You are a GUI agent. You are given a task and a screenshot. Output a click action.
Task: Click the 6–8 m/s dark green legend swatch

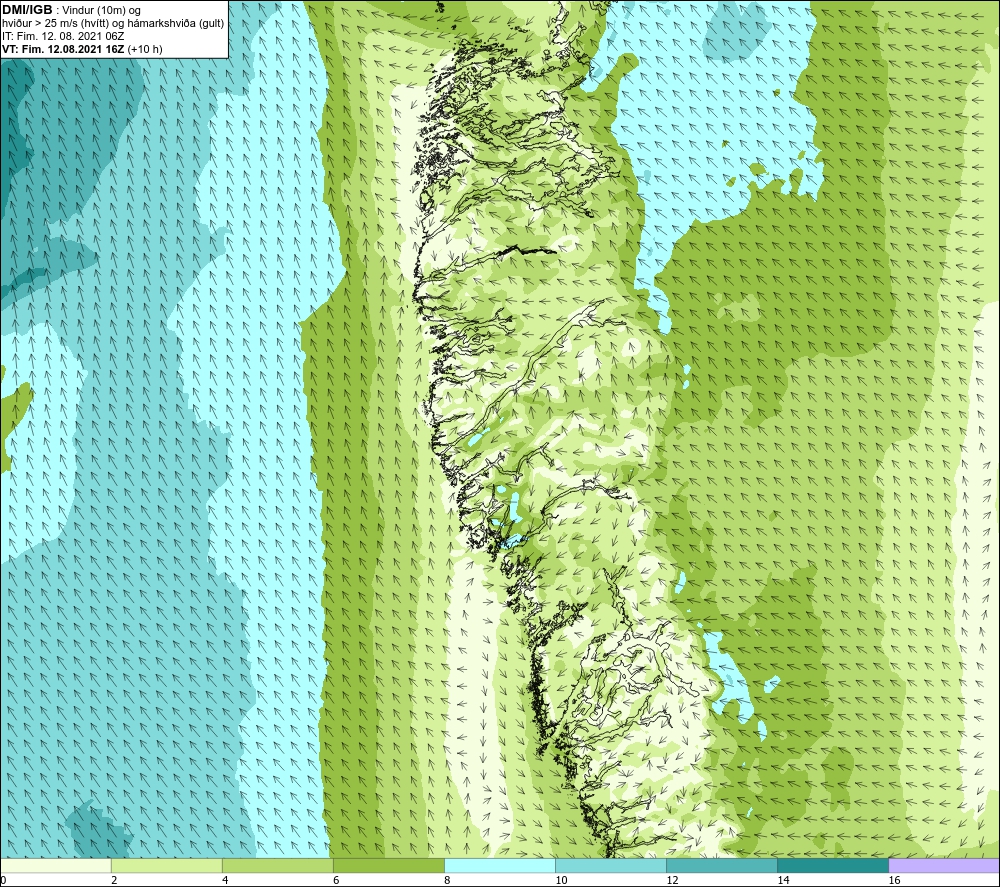(x=389, y=865)
